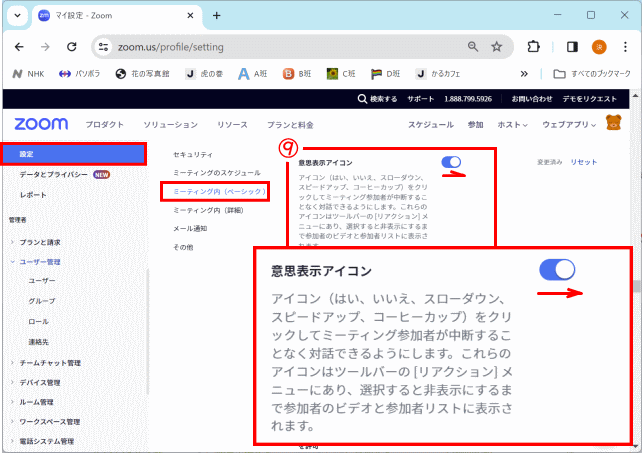Open the bear profile avatar
This screenshot has height=453, width=642.
(x=614, y=123)
